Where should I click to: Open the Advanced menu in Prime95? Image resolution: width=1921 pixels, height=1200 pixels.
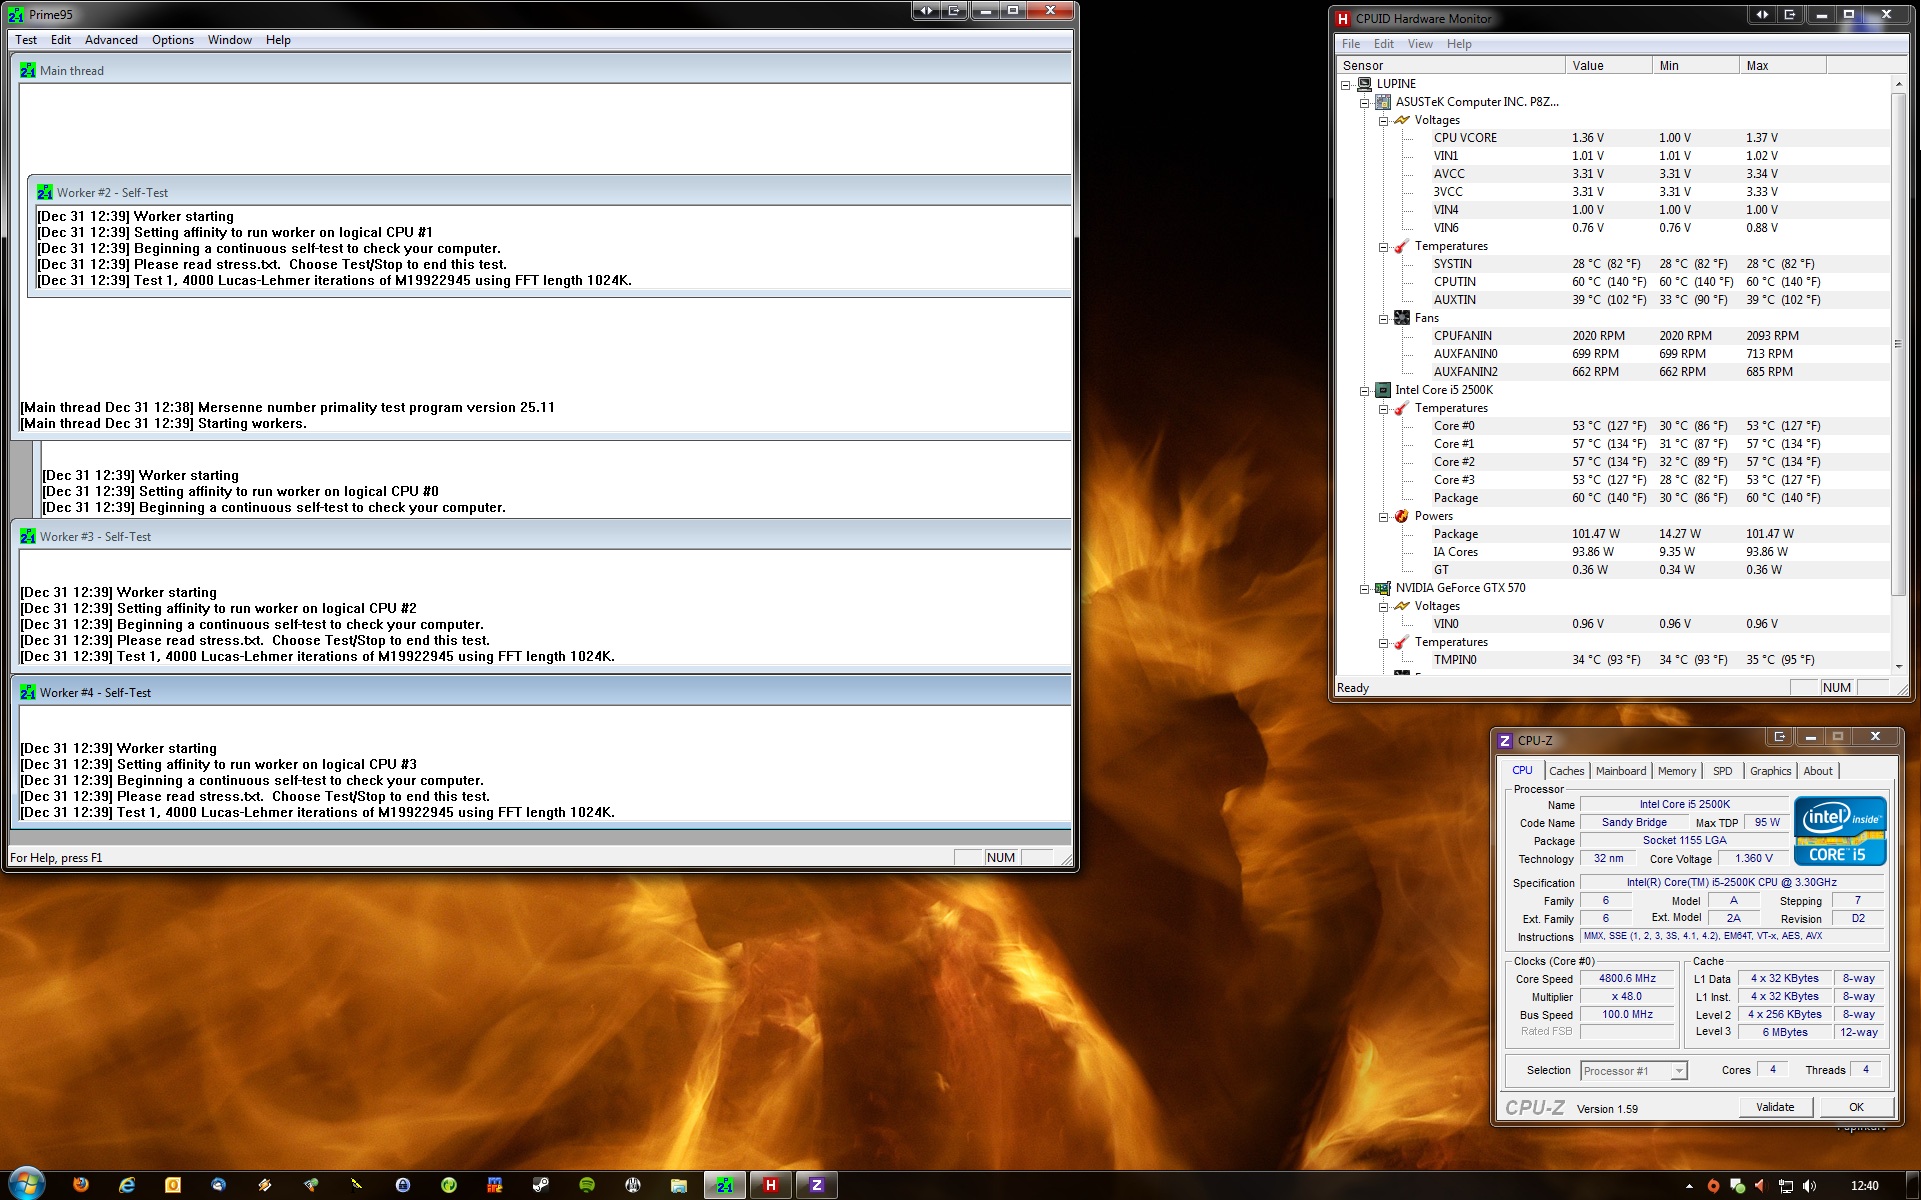pyautogui.click(x=111, y=40)
